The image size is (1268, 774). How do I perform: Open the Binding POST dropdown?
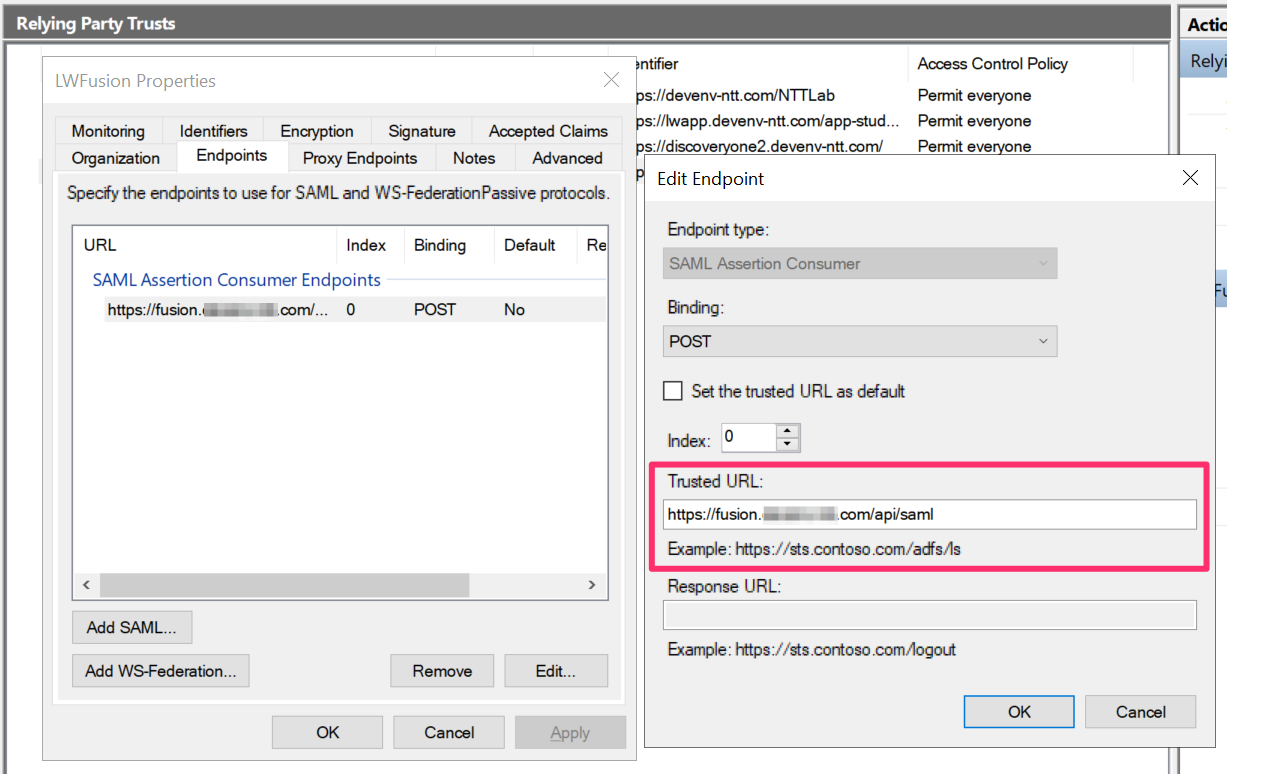point(860,341)
